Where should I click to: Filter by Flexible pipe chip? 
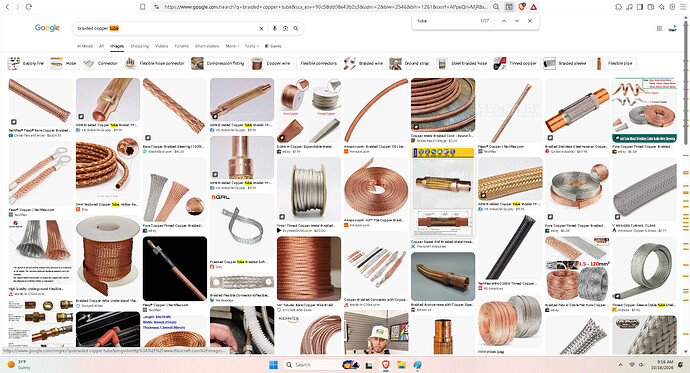click(x=614, y=63)
